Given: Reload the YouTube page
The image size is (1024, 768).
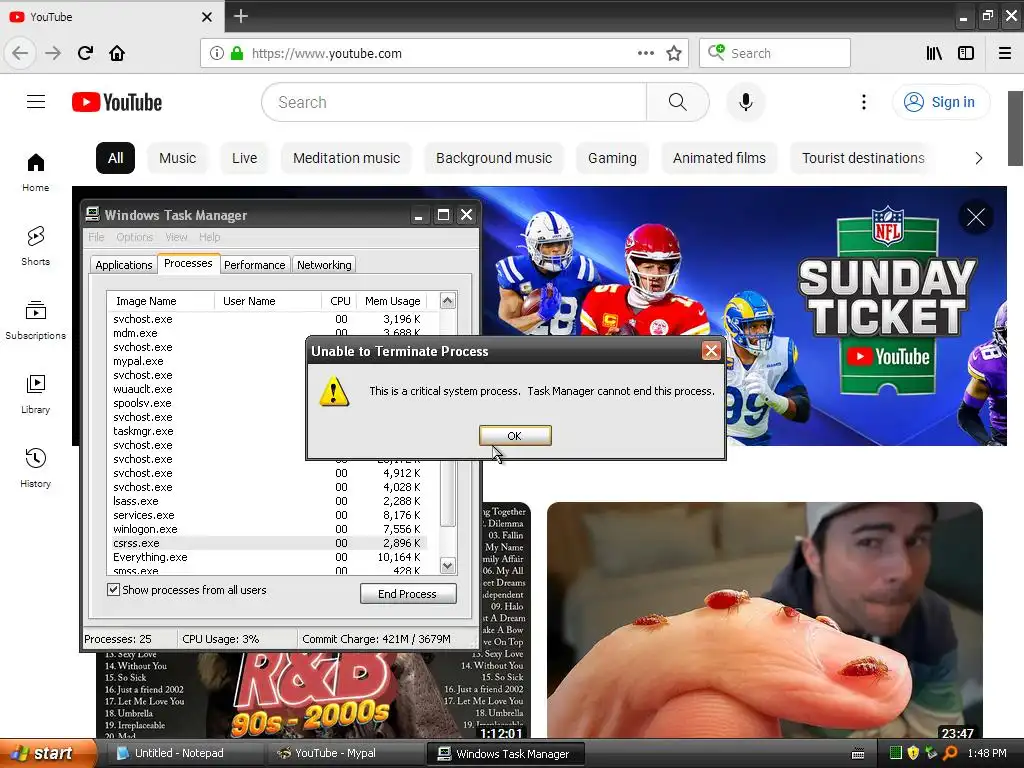Looking at the screenshot, I should (86, 53).
